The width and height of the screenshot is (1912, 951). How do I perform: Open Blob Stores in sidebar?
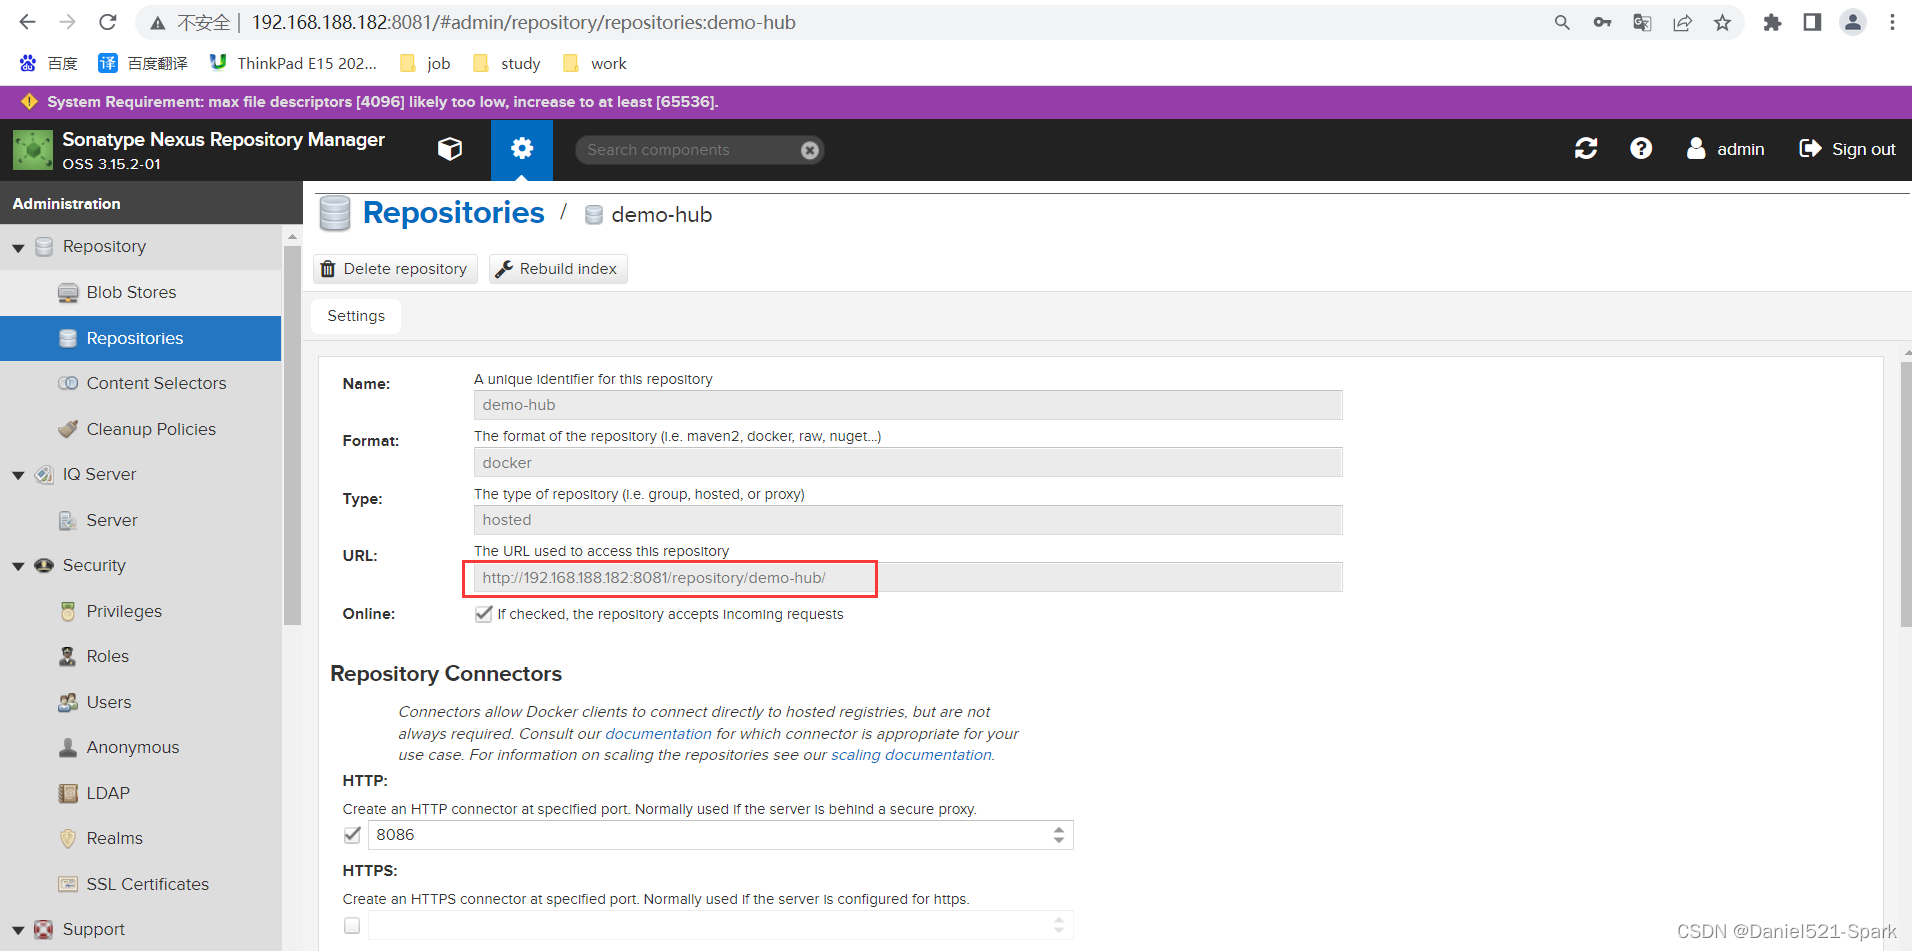131,292
